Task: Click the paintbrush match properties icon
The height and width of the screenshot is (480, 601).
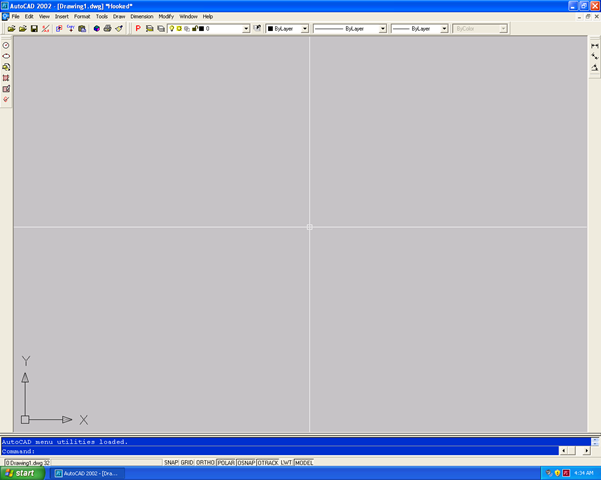Action: tap(119, 29)
